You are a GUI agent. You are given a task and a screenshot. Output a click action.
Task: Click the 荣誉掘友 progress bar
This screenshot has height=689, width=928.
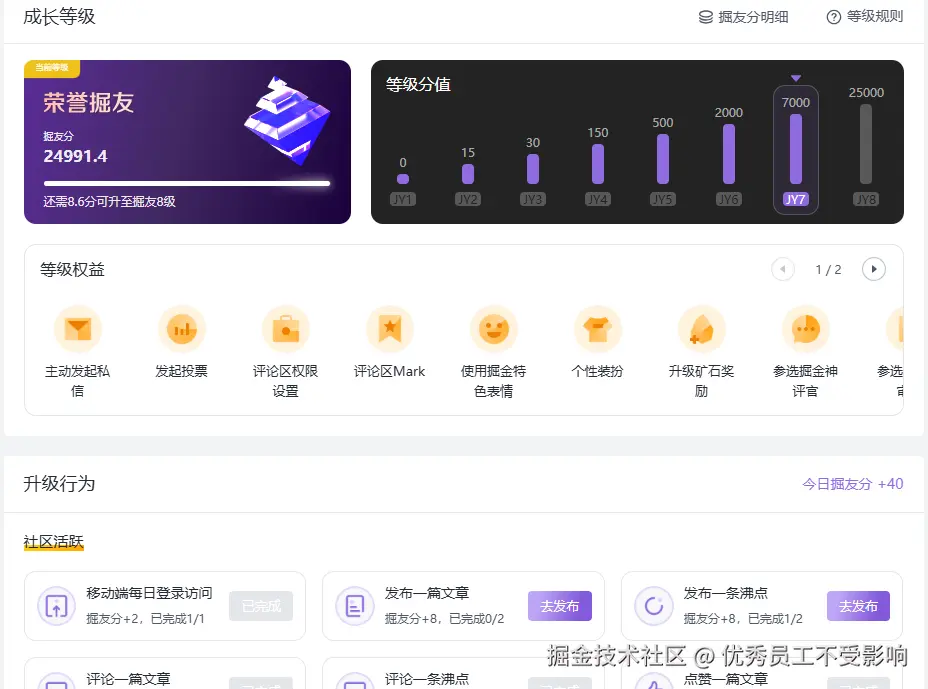[x=187, y=184]
